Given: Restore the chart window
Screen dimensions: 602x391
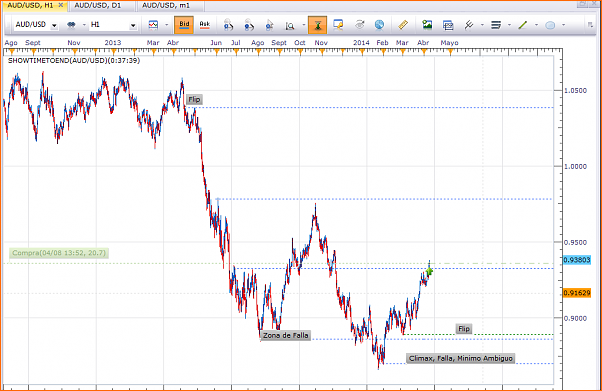Looking at the screenshot, I should (582, 4).
